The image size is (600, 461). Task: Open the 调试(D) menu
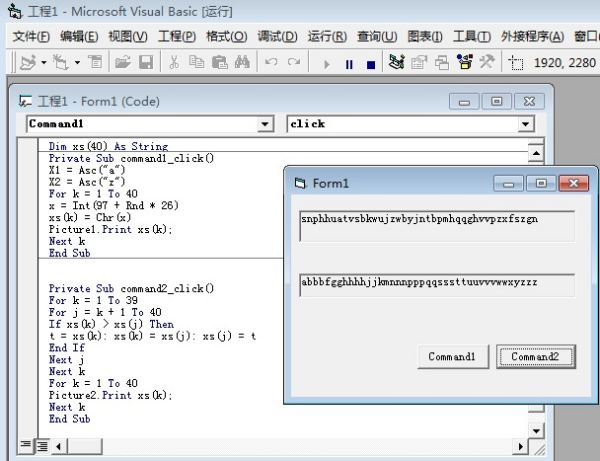(277, 37)
